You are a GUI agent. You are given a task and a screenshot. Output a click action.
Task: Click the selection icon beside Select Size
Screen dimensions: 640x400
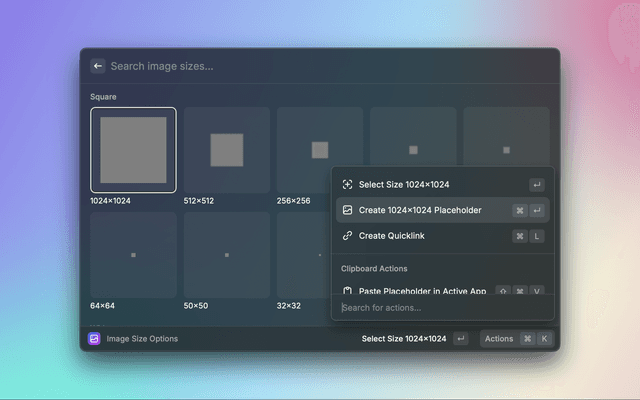click(347, 185)
